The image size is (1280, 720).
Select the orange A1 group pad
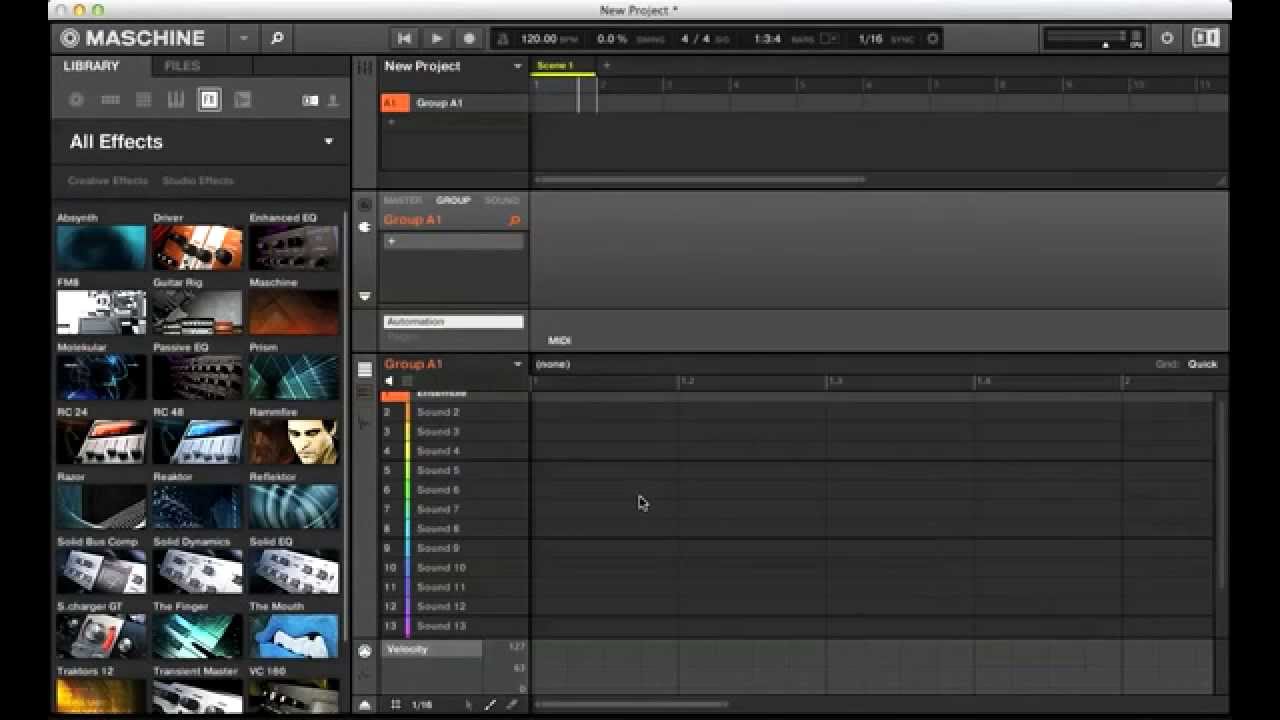[x=395, y=103]
